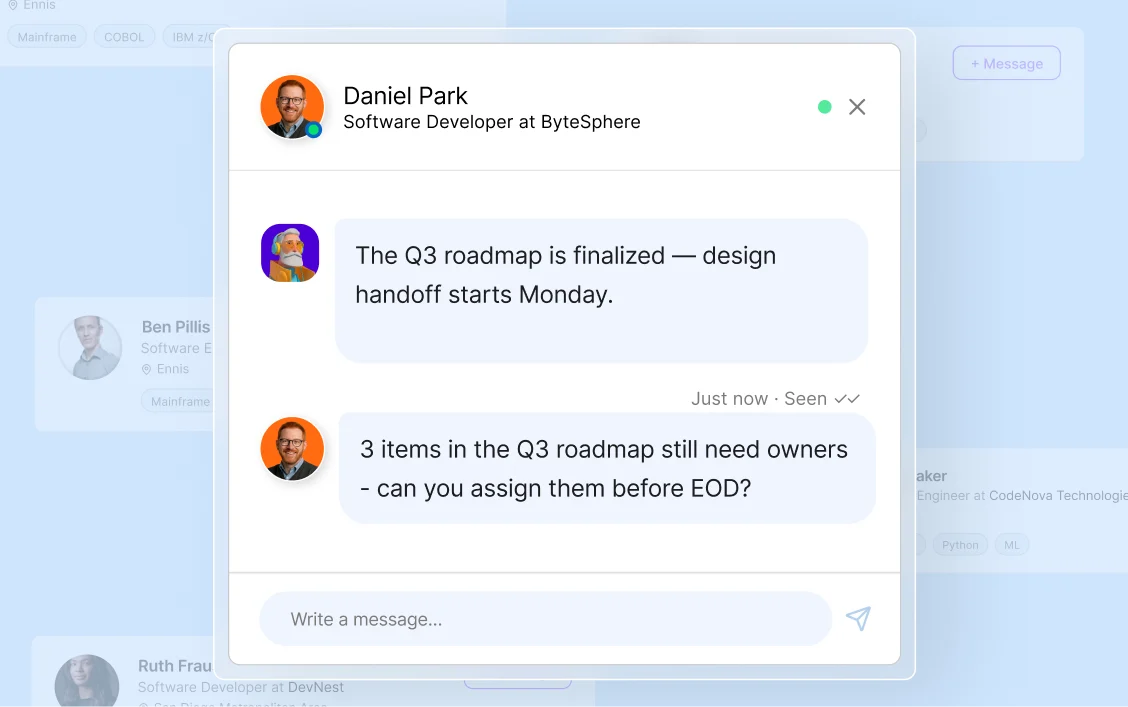This screenshot has width=1128, height=707.
Task: Focus the Write a message input field
Action: 545,619
